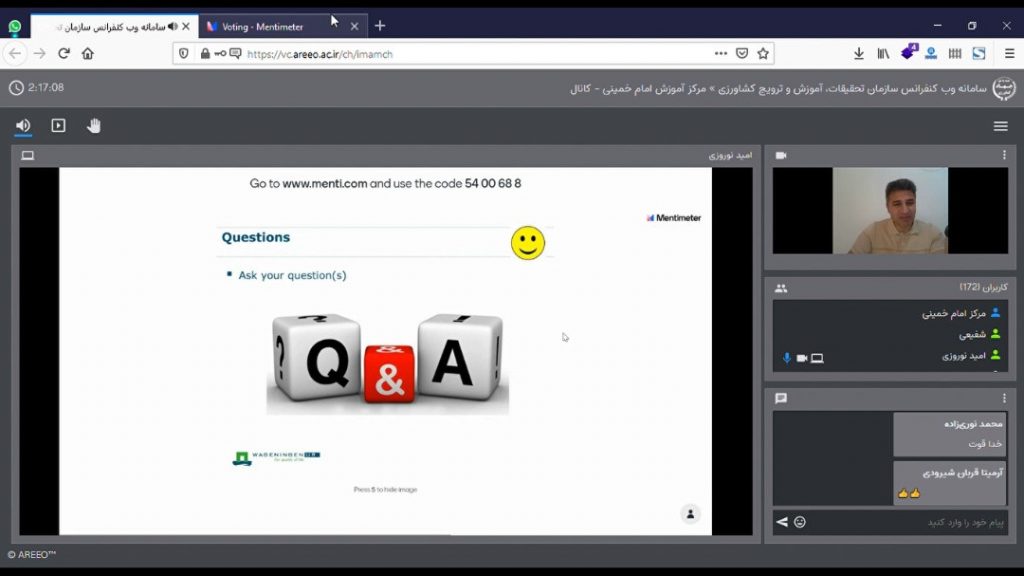Image resolution: width=1024 pixels, height=576 pixels.
Task: Raise hand using the hand icon
Action: [x=94, y=126]
